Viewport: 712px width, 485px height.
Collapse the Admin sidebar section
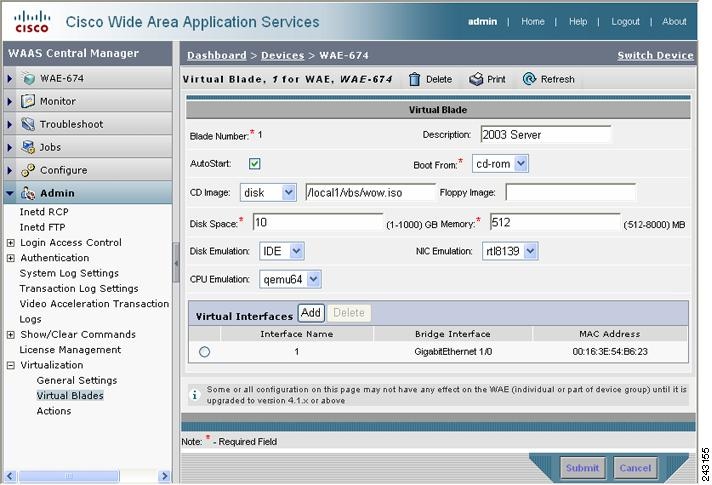[x=10, y=193]
